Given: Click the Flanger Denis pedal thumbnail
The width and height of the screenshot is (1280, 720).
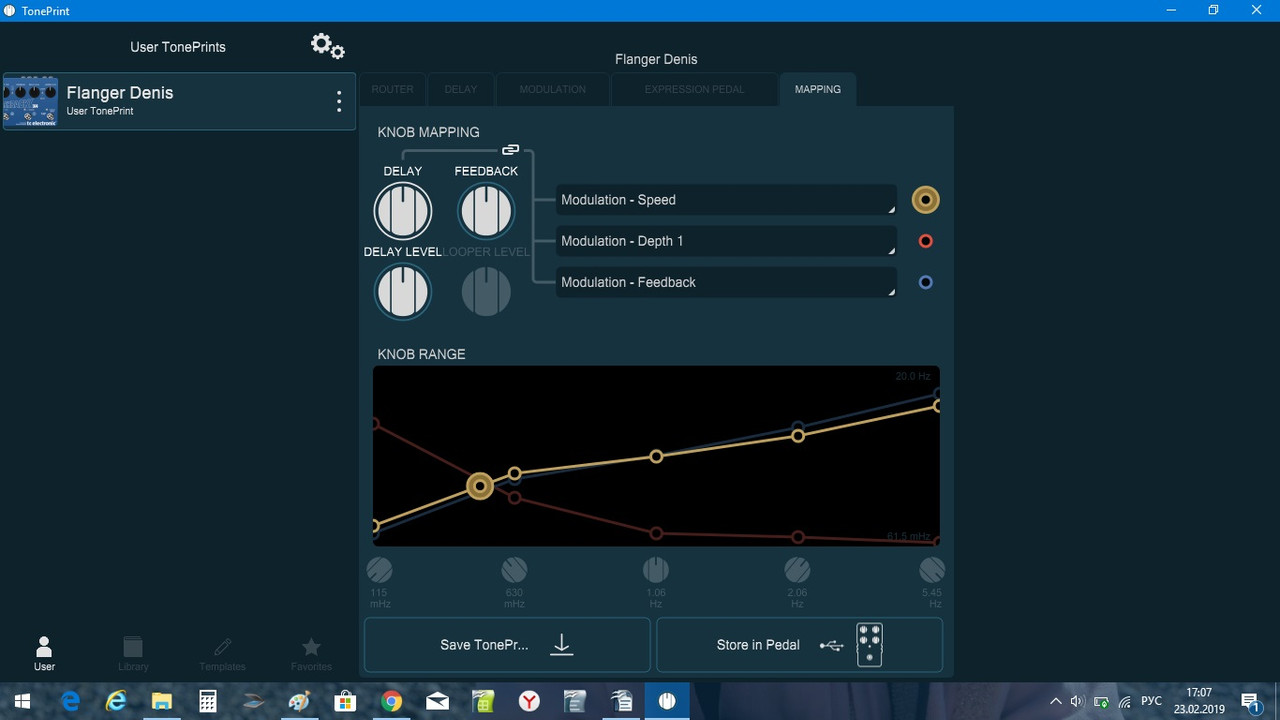Looking at the screenshot, I should [30, 101].
